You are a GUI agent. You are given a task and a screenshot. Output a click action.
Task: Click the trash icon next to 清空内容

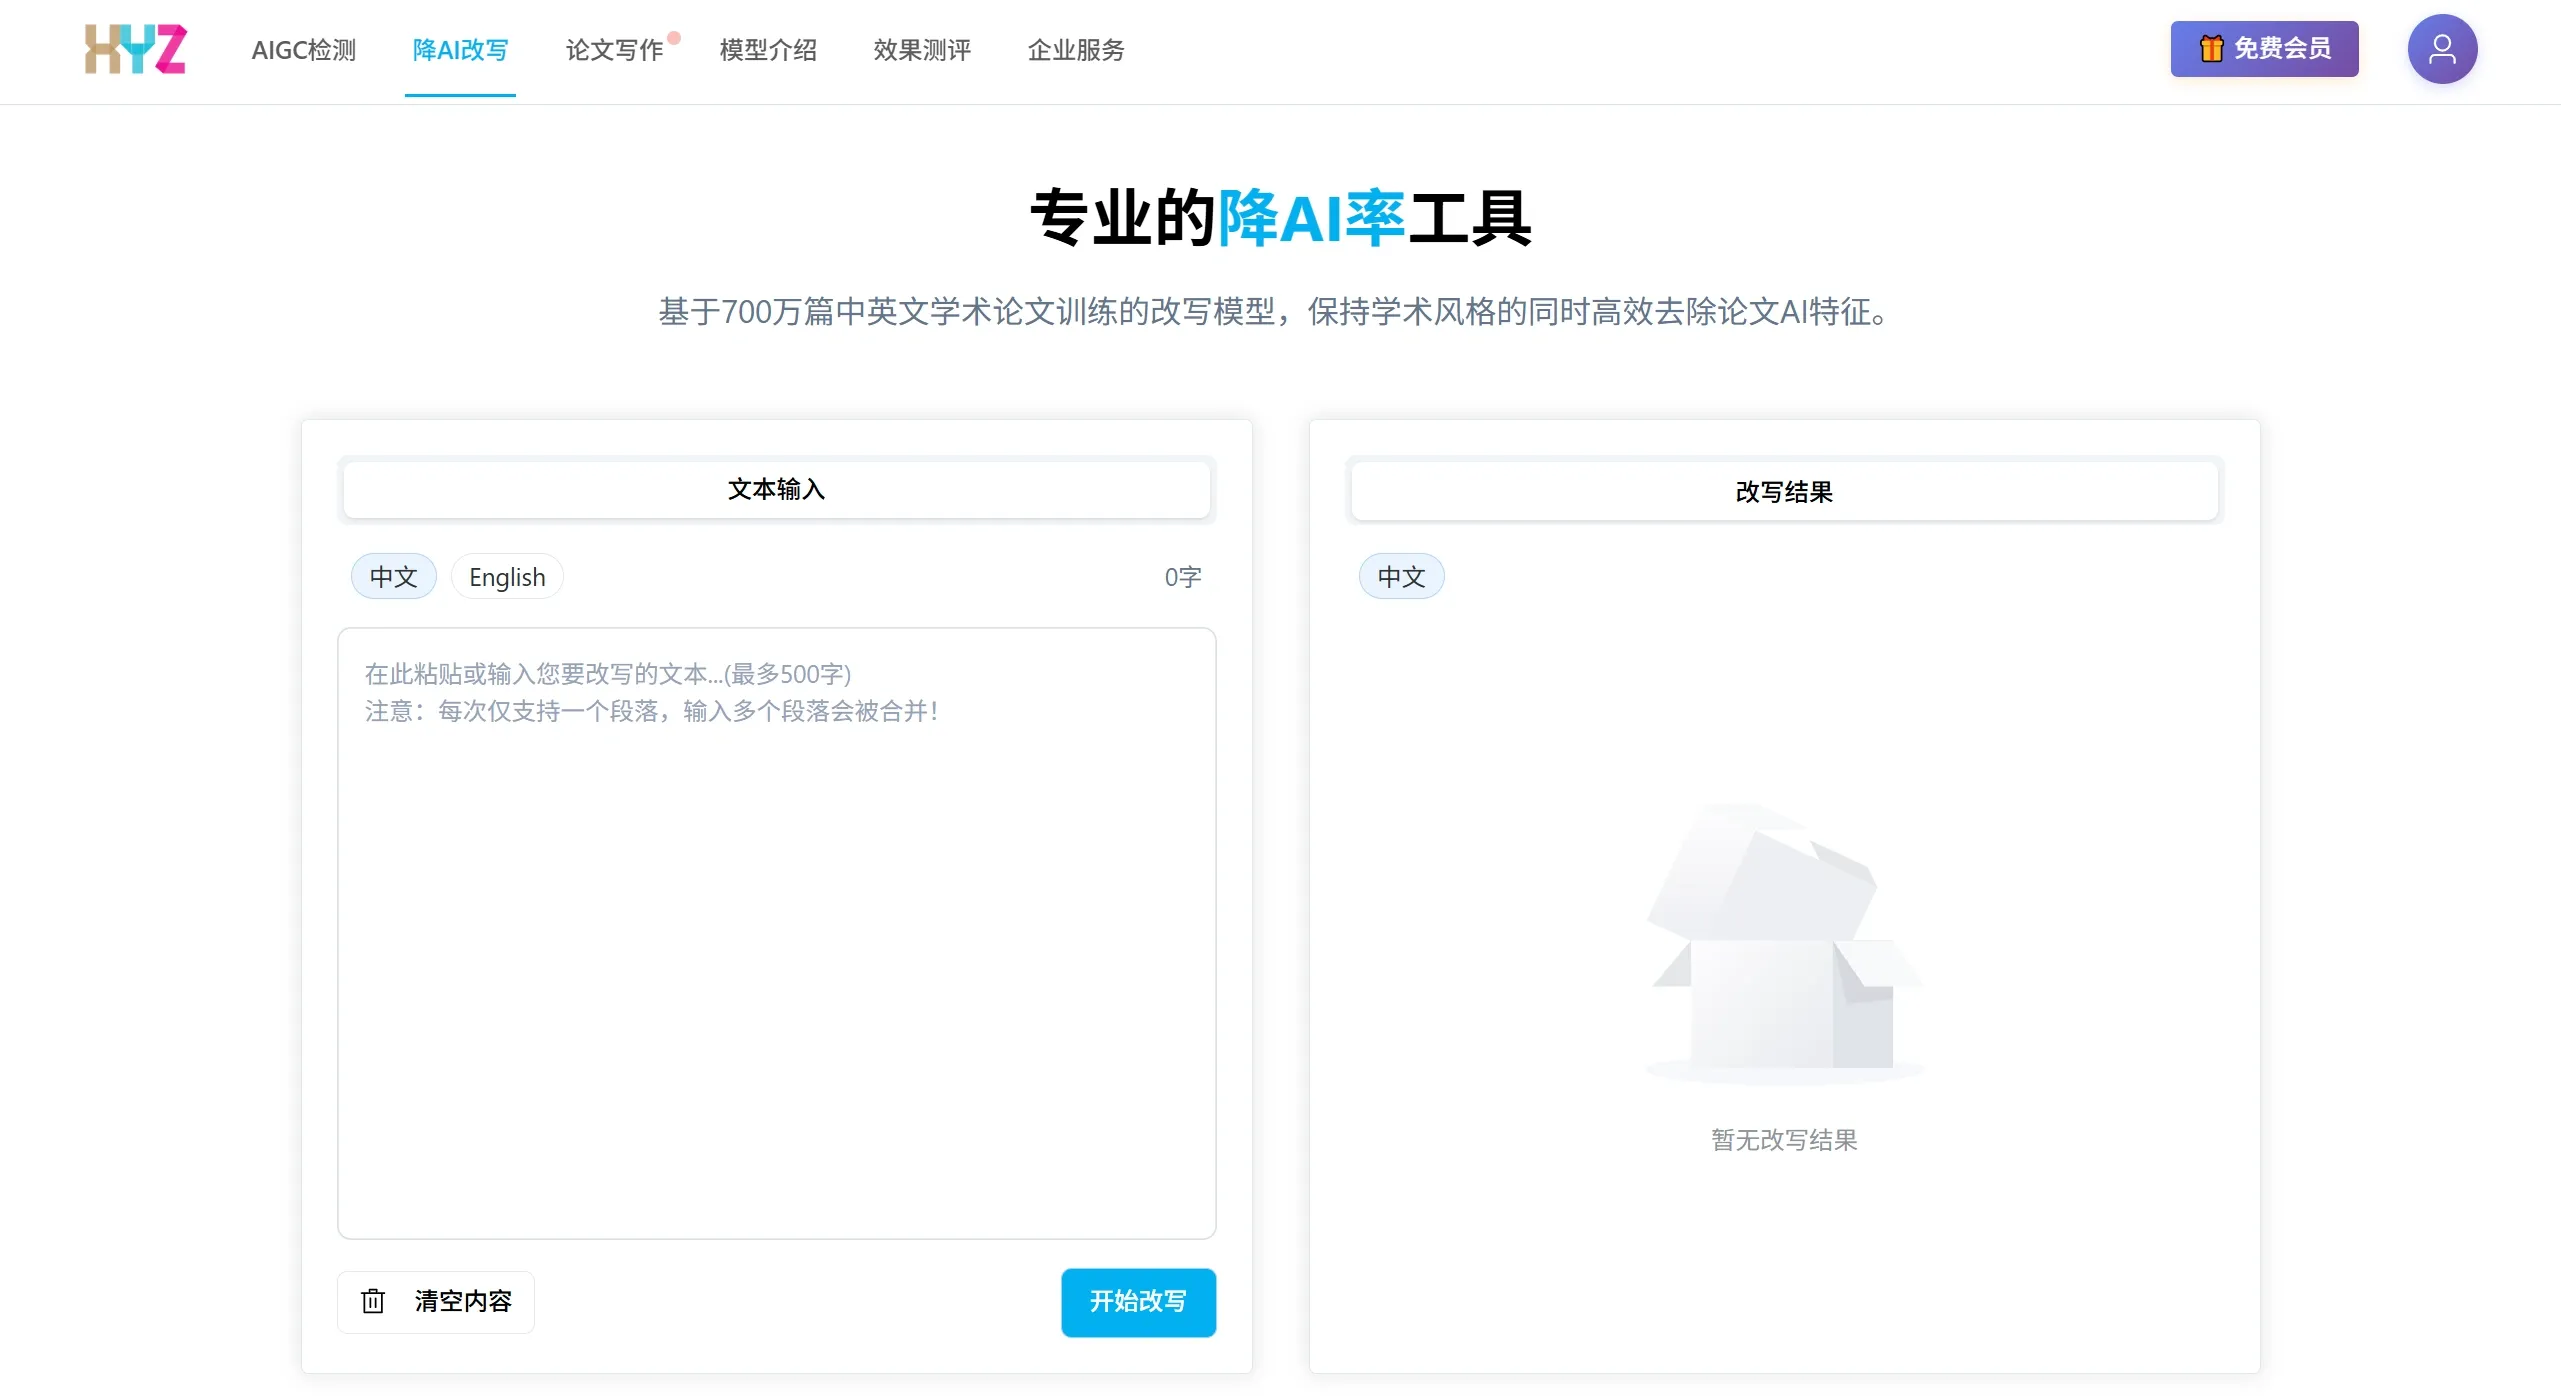click(x=374, y=1301)
